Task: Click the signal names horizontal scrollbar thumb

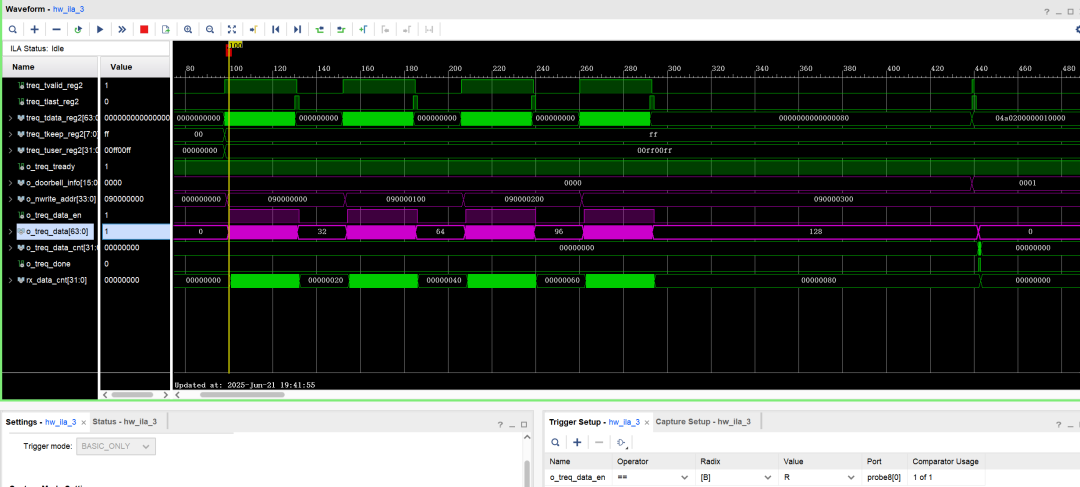Action: point(132,395)
